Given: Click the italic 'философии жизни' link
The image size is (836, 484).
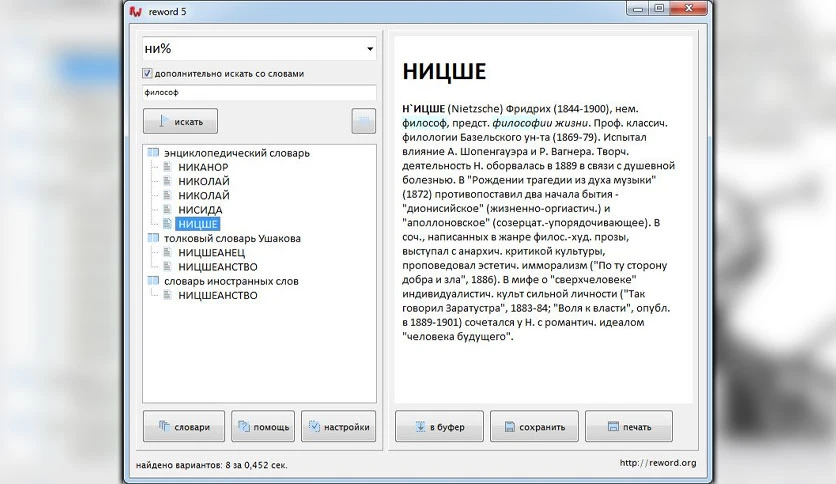Looking at the screenshot, I should point(540,123).
